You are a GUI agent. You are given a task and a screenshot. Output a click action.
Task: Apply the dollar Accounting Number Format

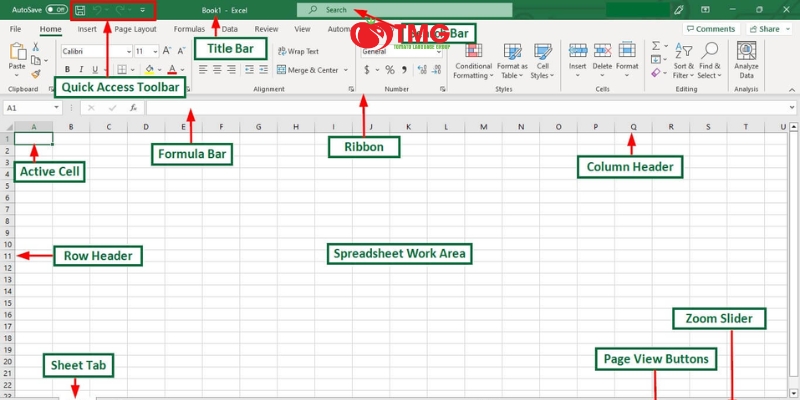(367, 69)
